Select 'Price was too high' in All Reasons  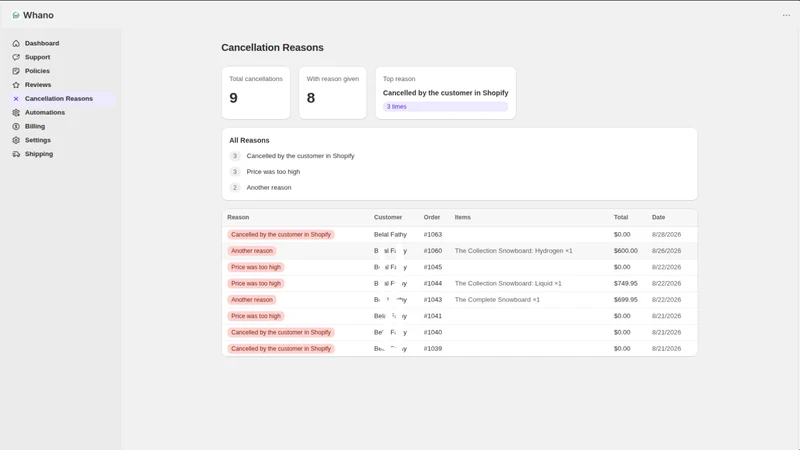pos(273,172)
